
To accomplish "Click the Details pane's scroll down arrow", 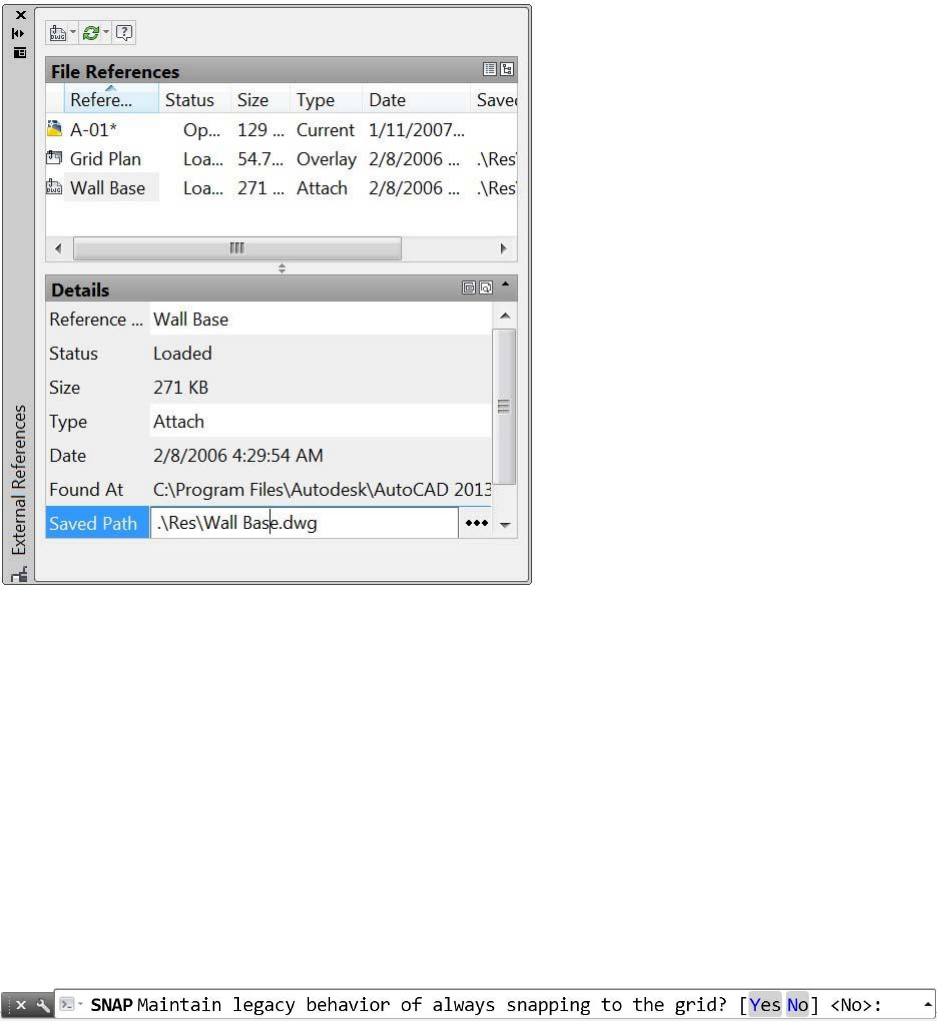I will pos(505,524).
